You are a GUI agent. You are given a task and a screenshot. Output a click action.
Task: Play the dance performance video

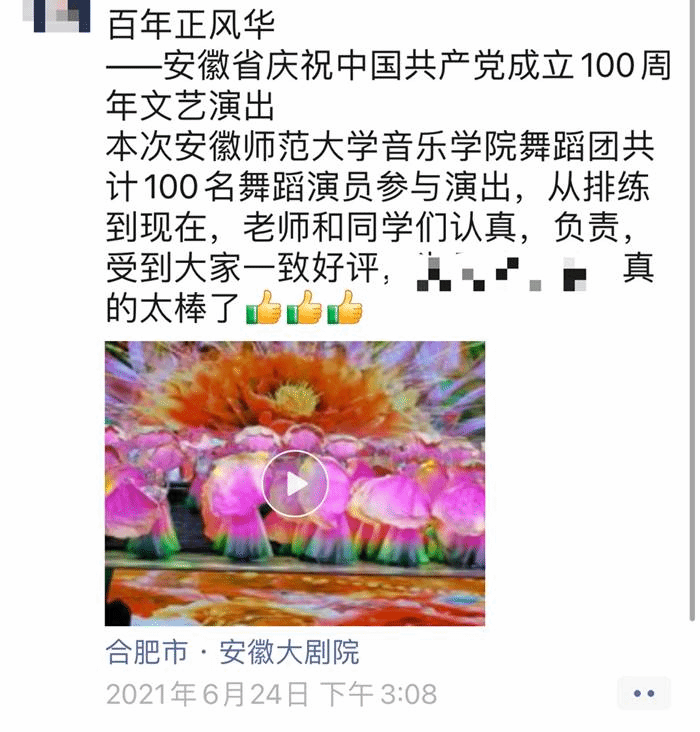click(295, 483)
